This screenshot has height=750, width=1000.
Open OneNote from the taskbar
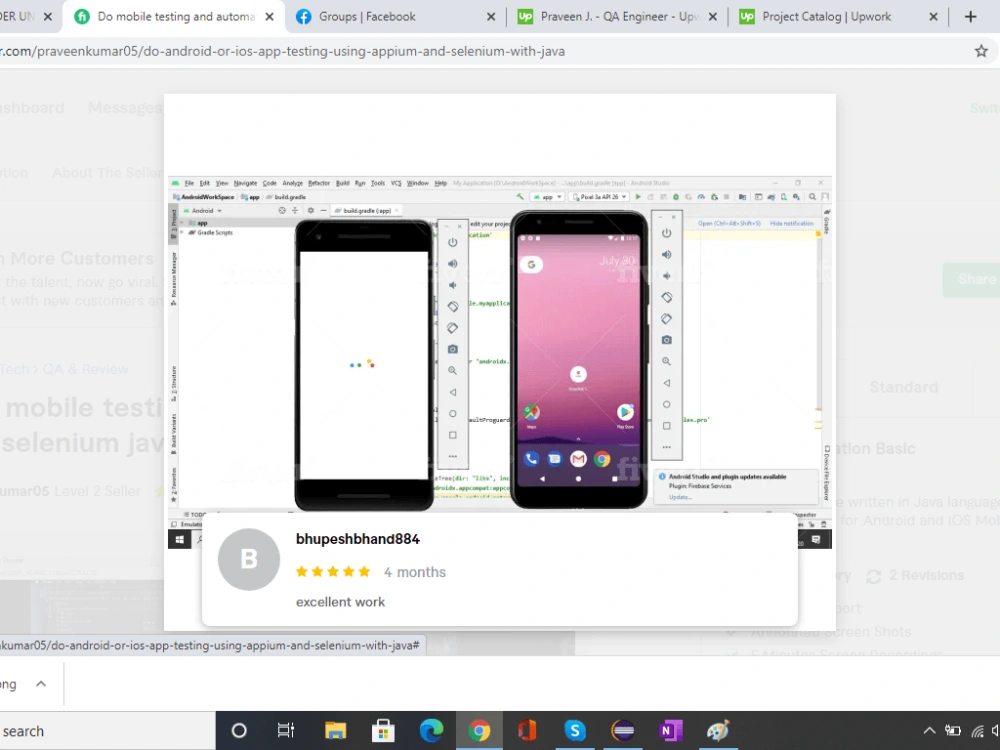670,730
